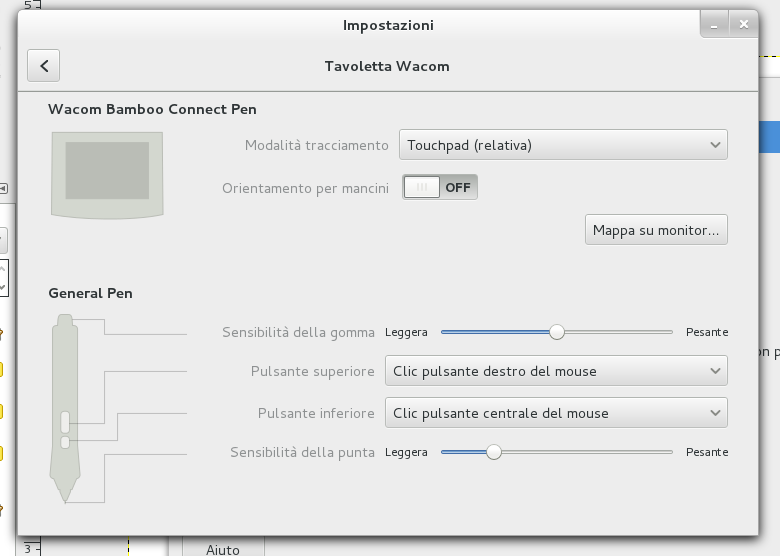Click the eraser end of the stylus image
The height and width of the screenshot is (556, 780).
65,320
